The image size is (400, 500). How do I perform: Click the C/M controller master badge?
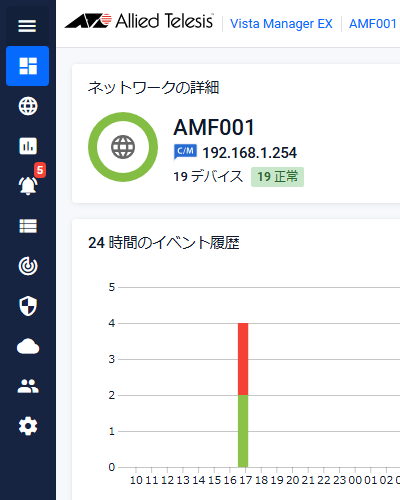tap(185, 152)
